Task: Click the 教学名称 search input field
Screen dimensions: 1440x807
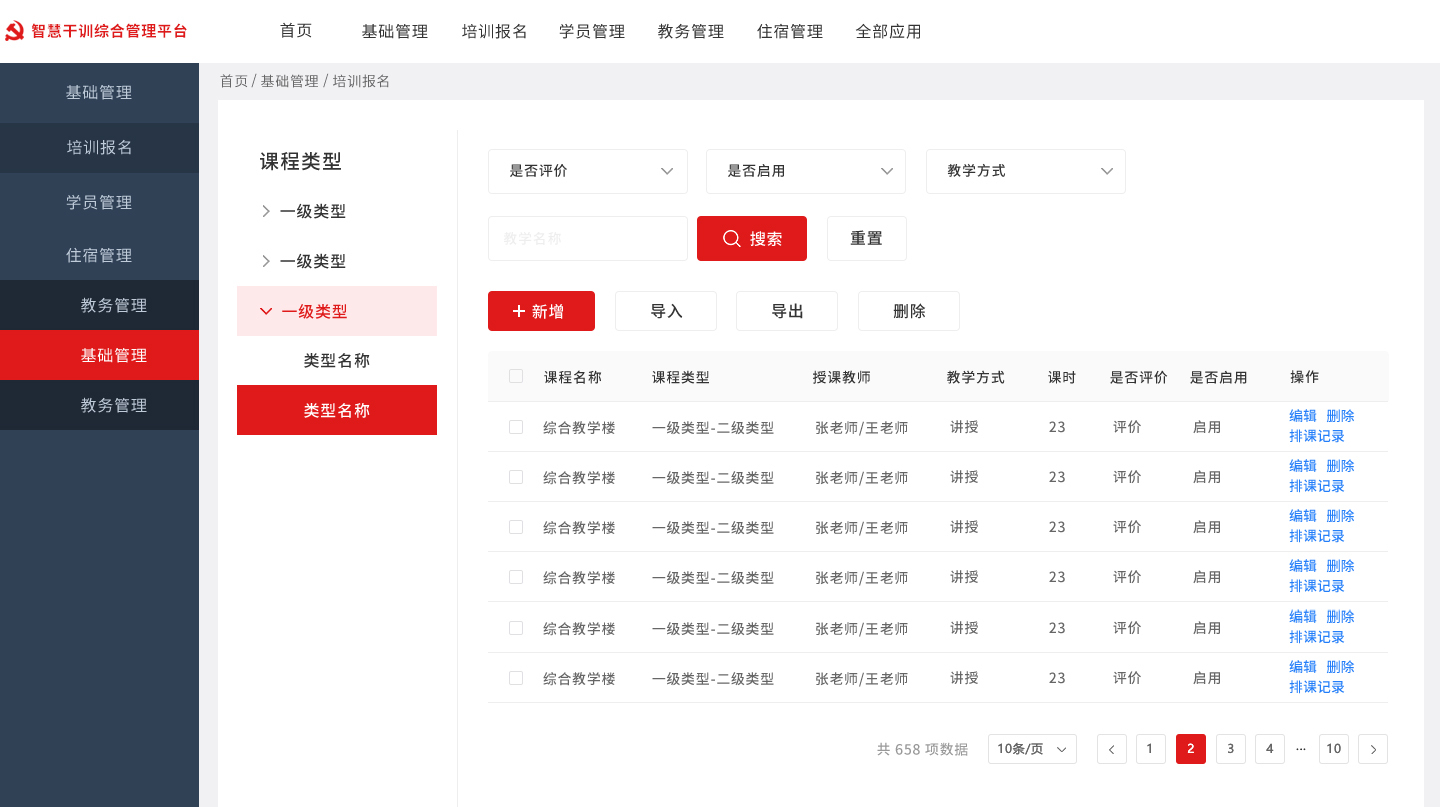Action: (x=587, y=238)
